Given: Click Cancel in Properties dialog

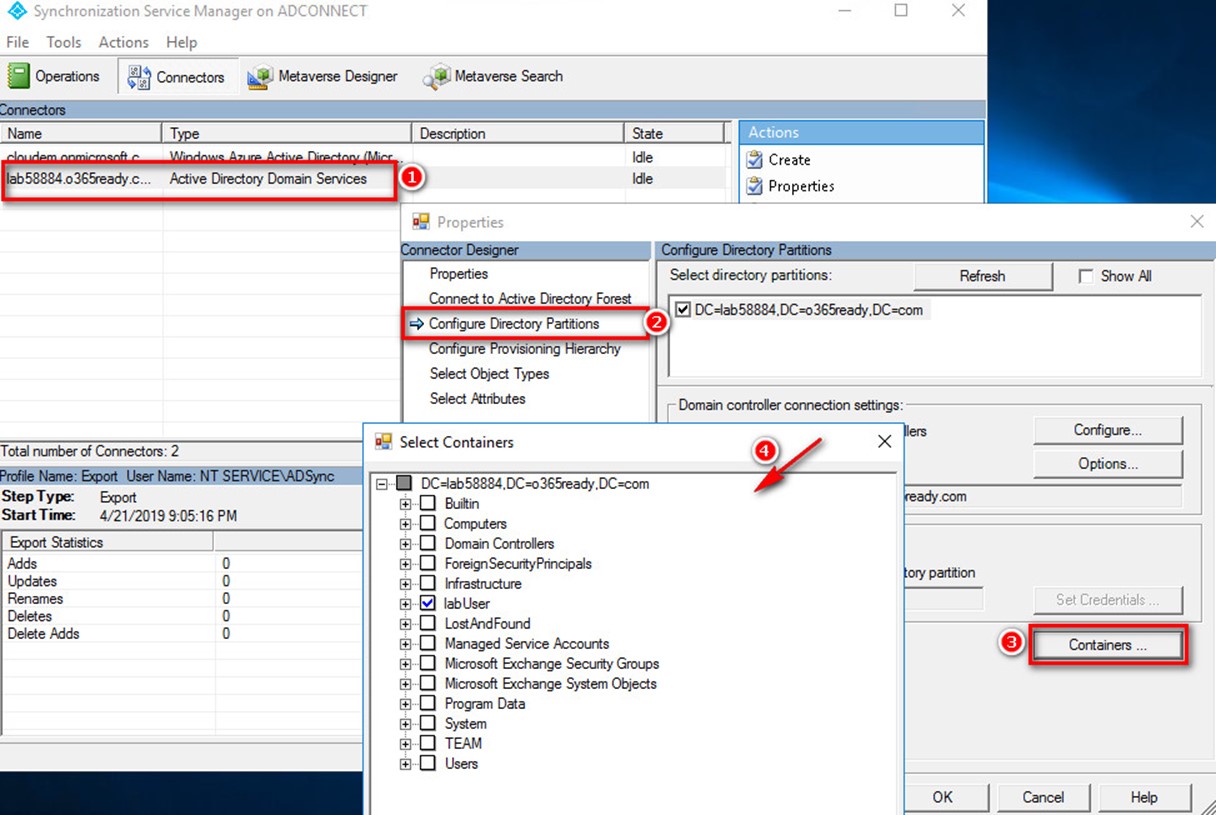Looking at the screenshot, I should 1043,797.
